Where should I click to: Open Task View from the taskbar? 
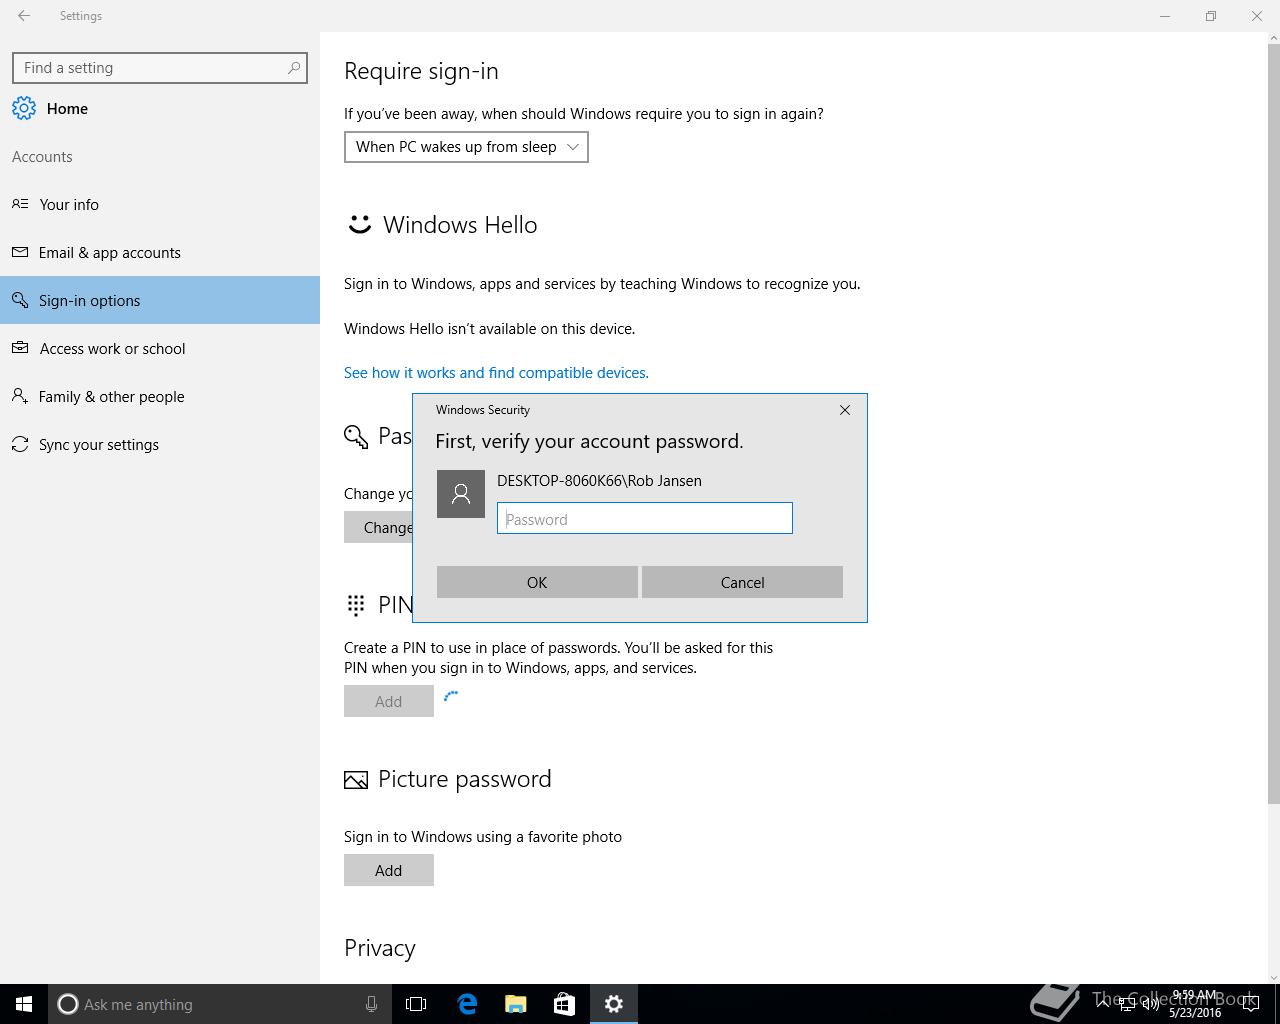416,1004
